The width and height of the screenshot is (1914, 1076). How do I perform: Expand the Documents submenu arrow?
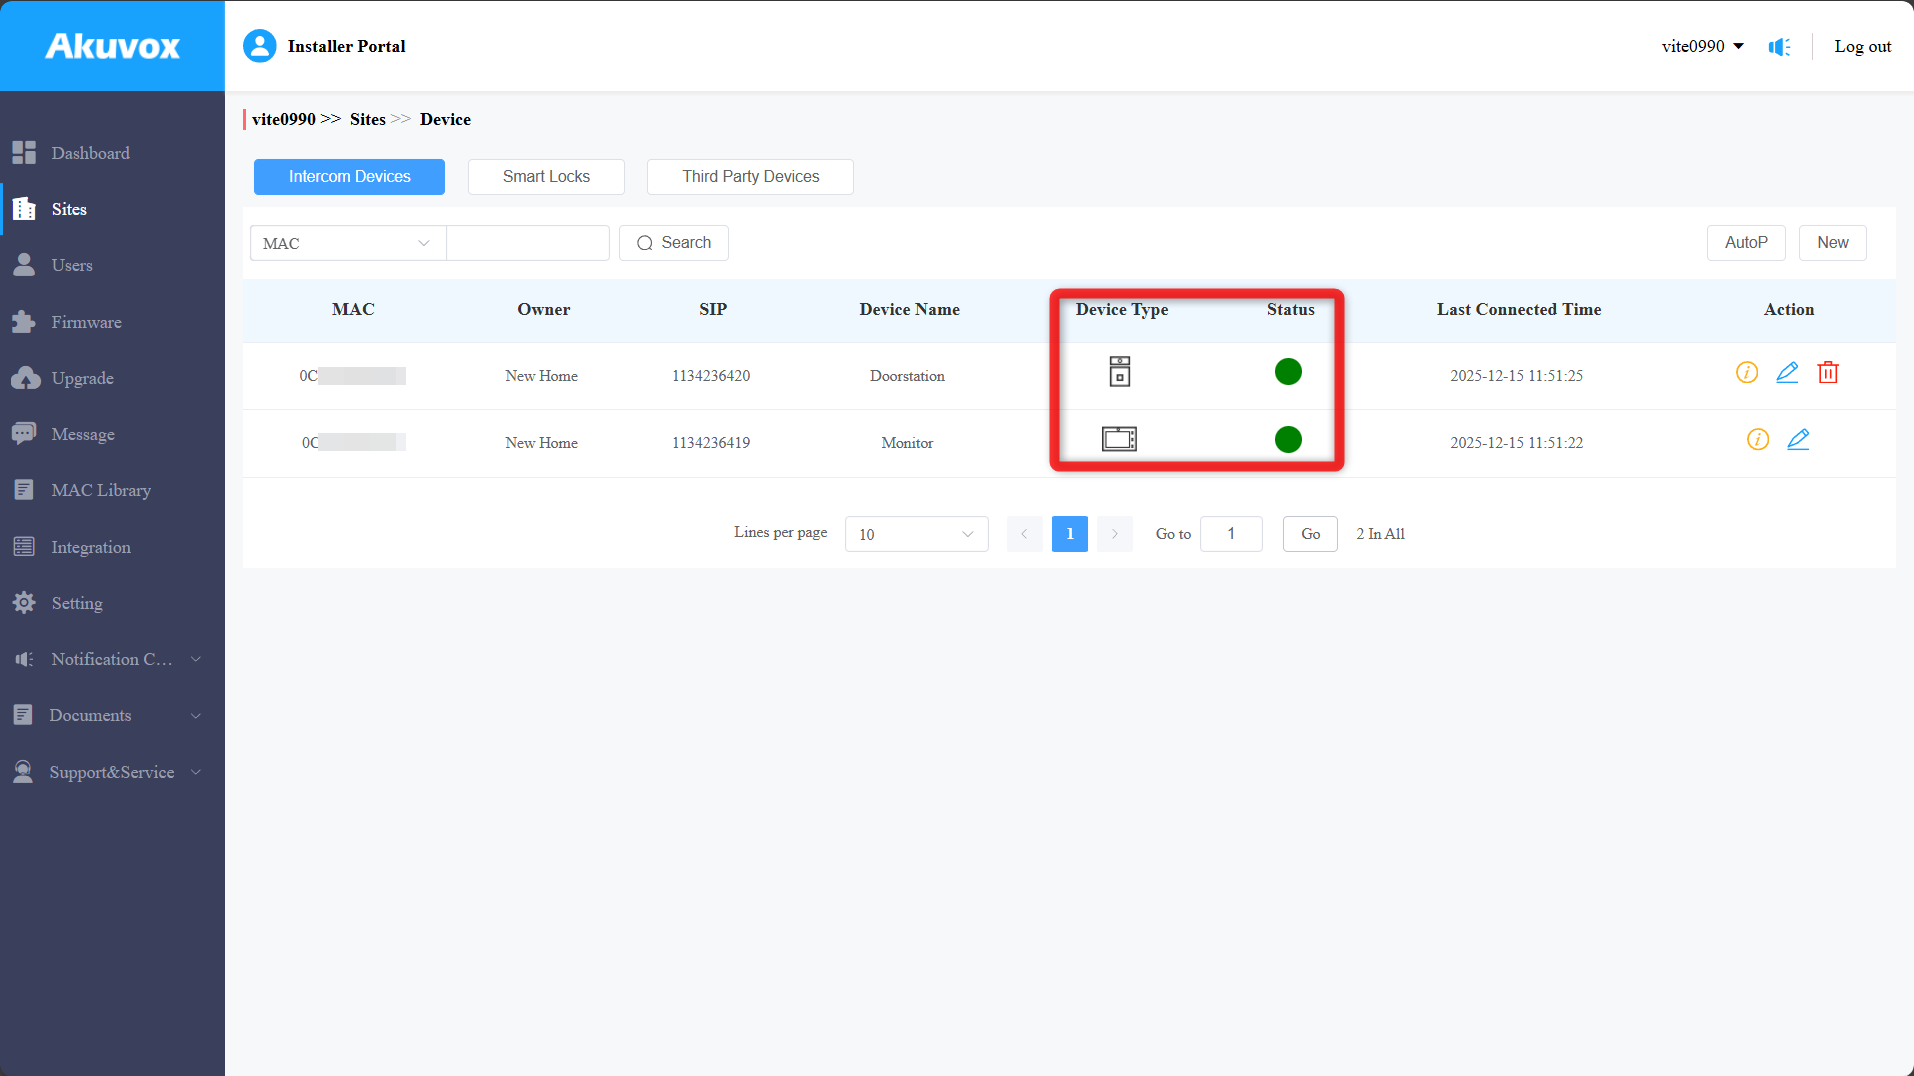[196, 716]
